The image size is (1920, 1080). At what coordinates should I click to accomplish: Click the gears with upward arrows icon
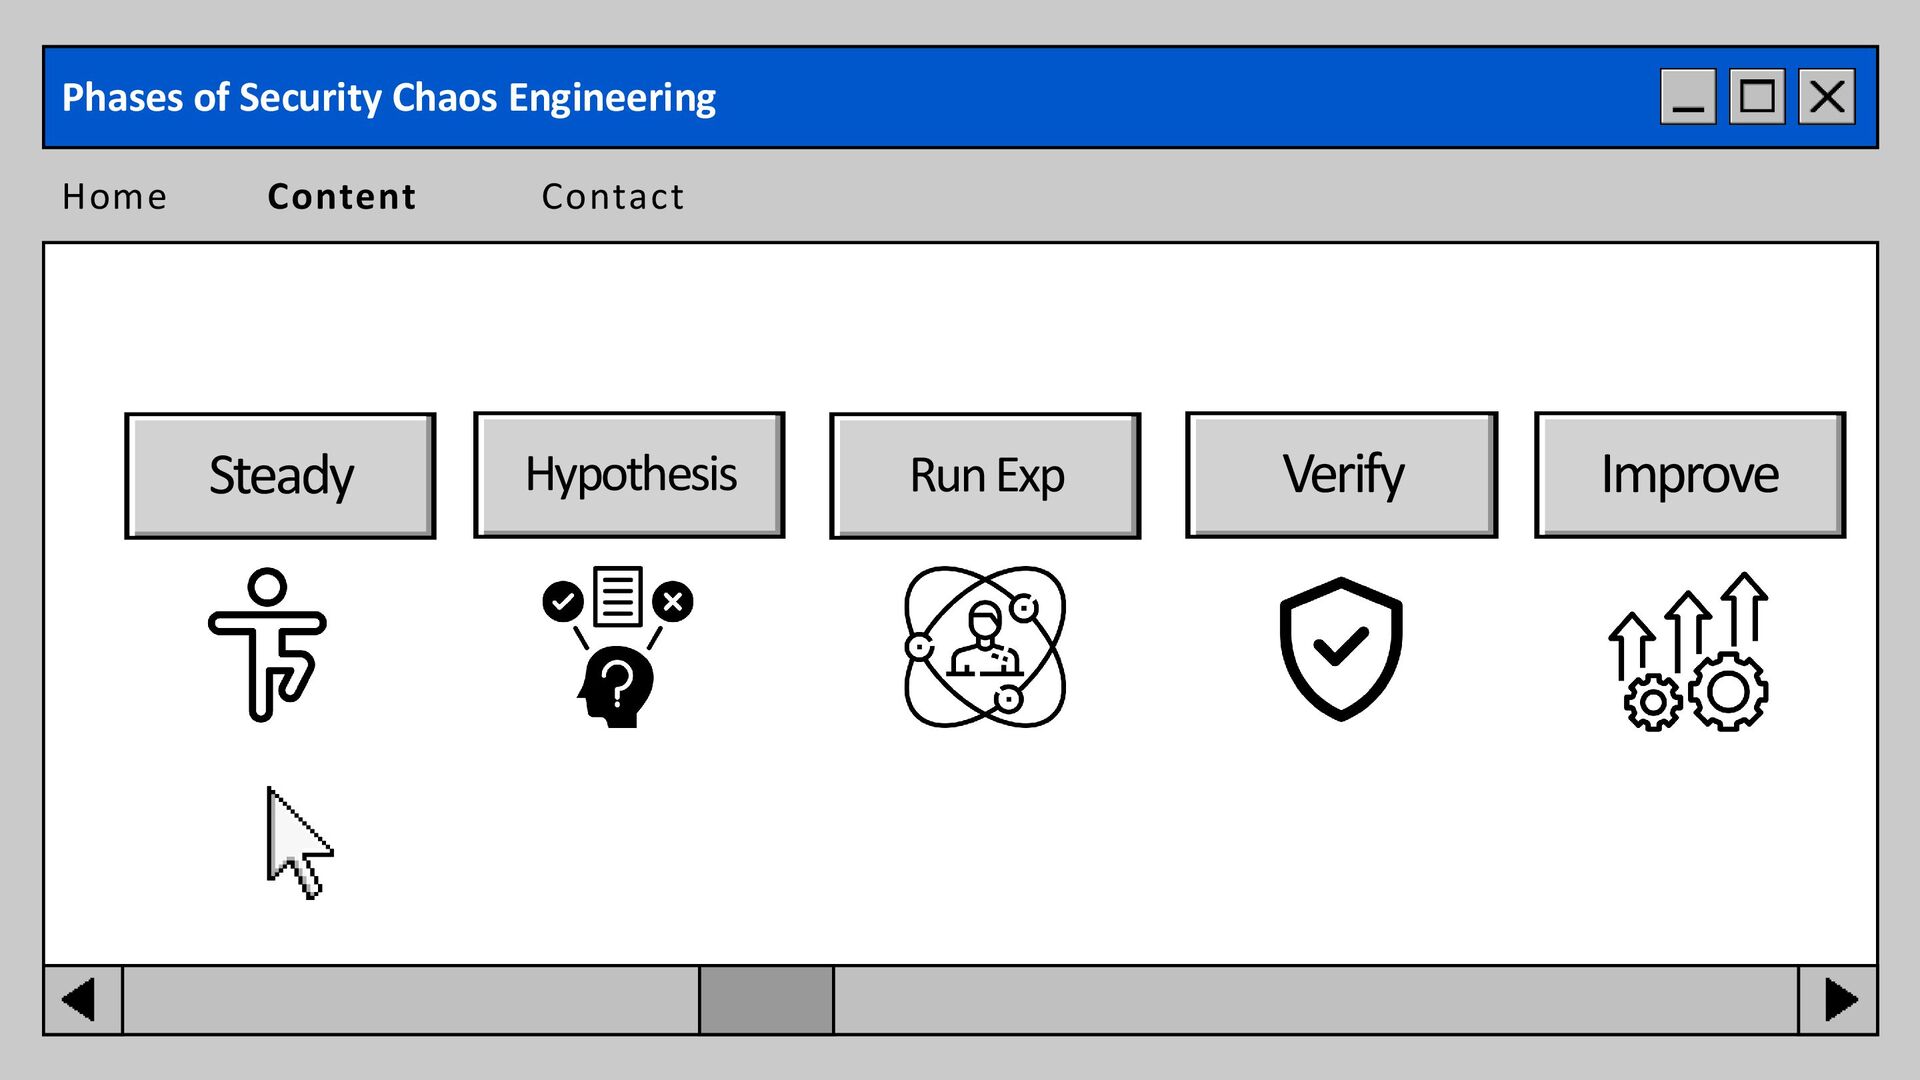click(x=1689, y=651)
